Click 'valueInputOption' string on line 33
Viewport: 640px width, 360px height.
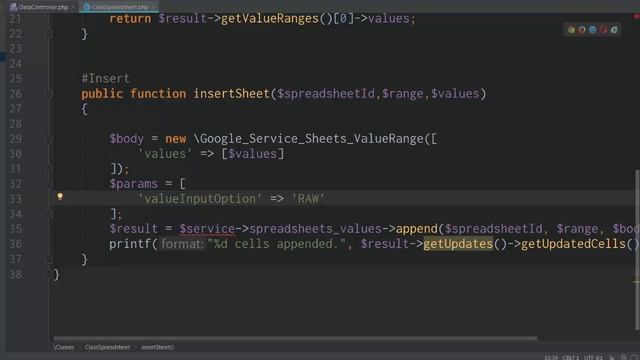click(x=200, y=199)
